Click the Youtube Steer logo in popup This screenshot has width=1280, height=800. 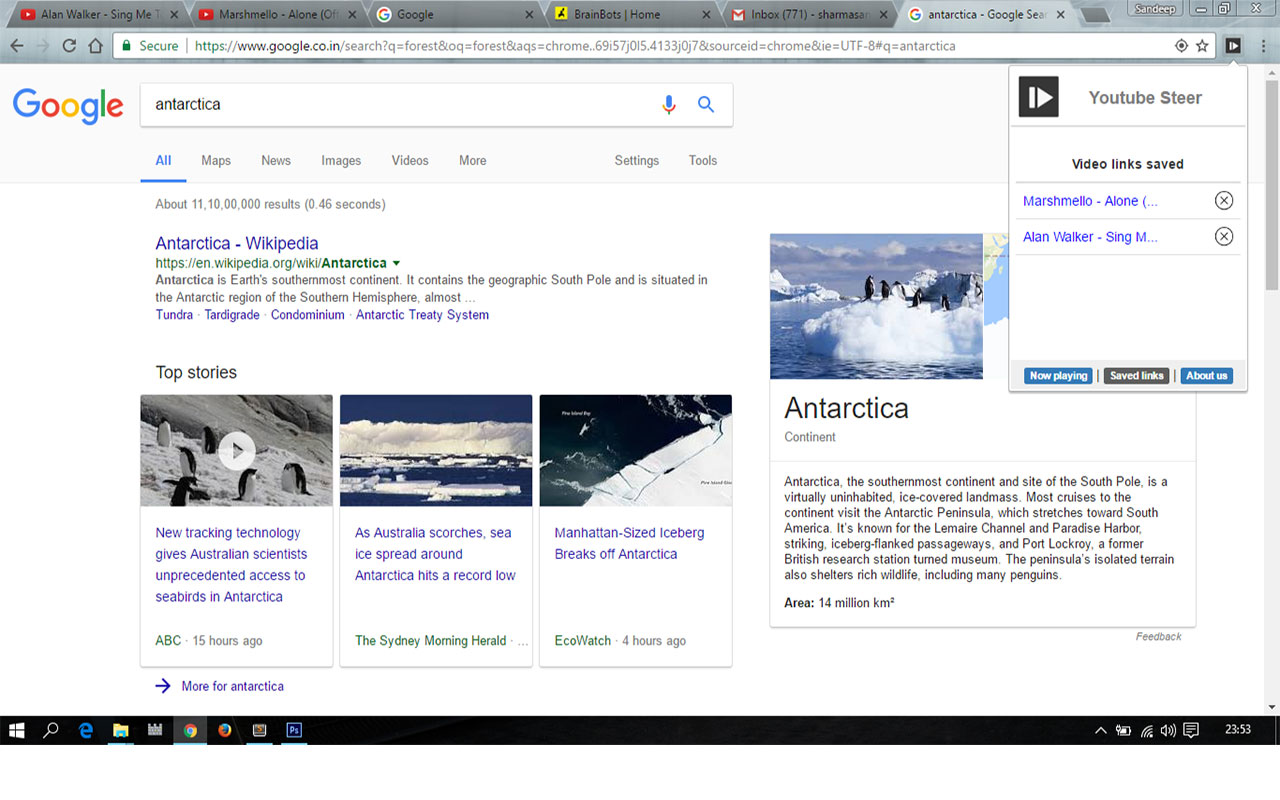pos(1038,97)
